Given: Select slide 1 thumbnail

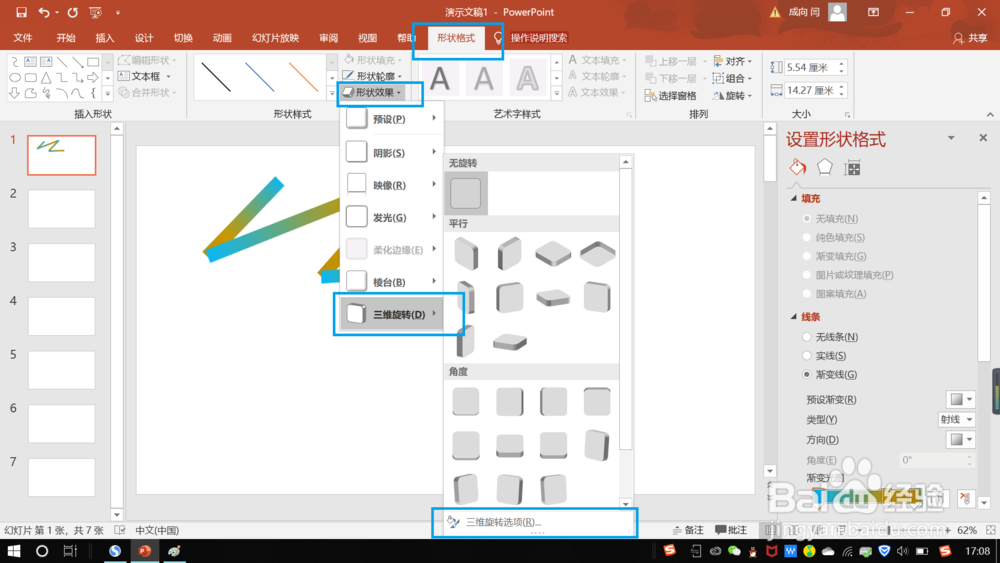Looking at the screenshot, I should coord(61,155).
